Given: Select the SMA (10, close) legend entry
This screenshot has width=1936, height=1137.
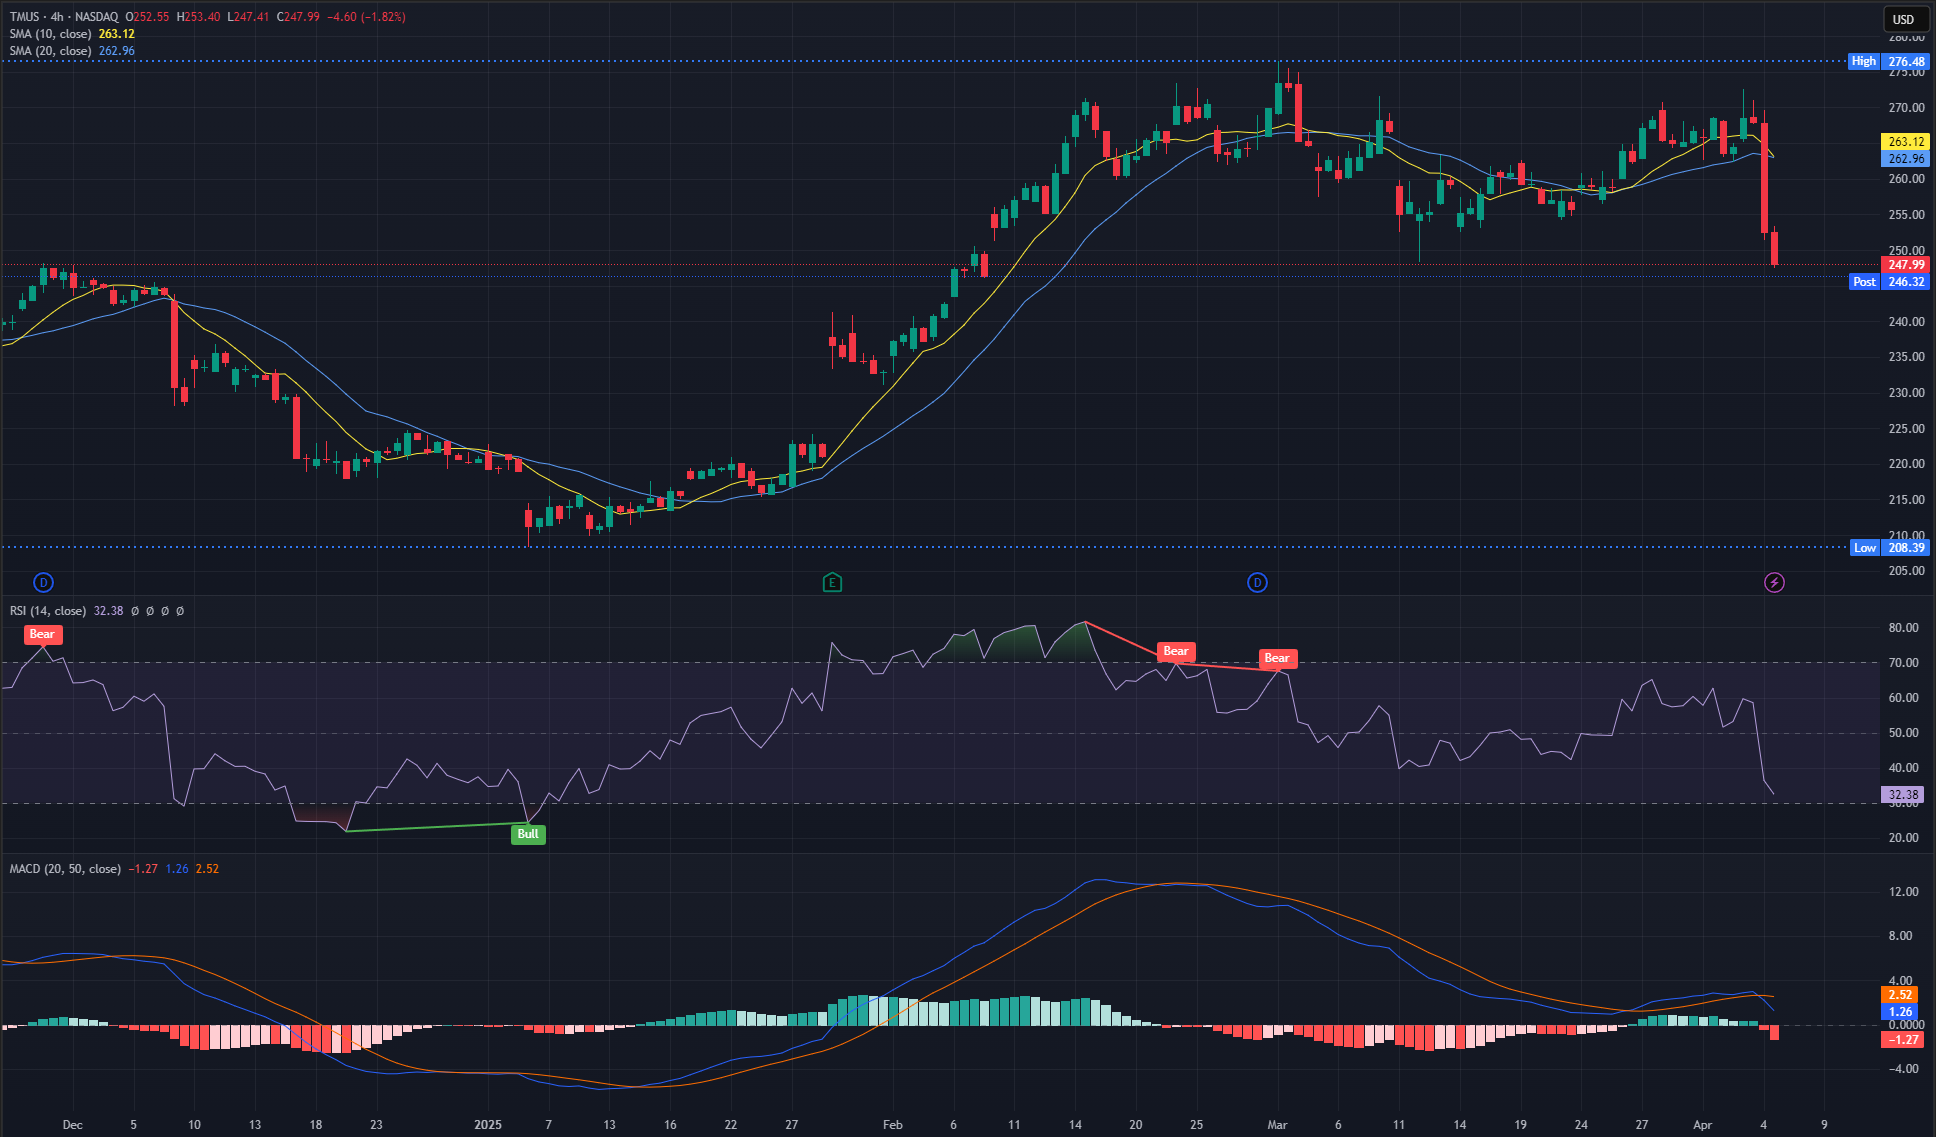Looking at the screenshot, I should tap(50, 34).
